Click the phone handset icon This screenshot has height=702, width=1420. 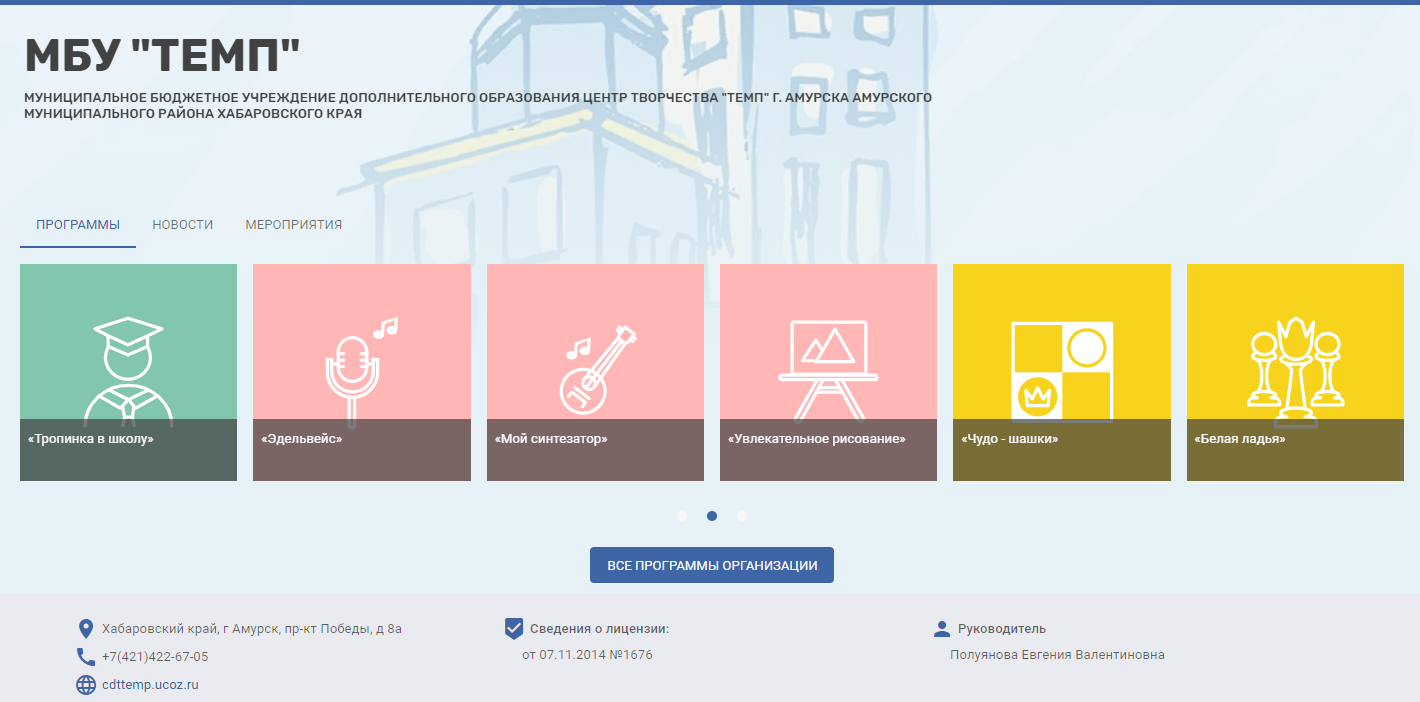click(x=86, y=657)
